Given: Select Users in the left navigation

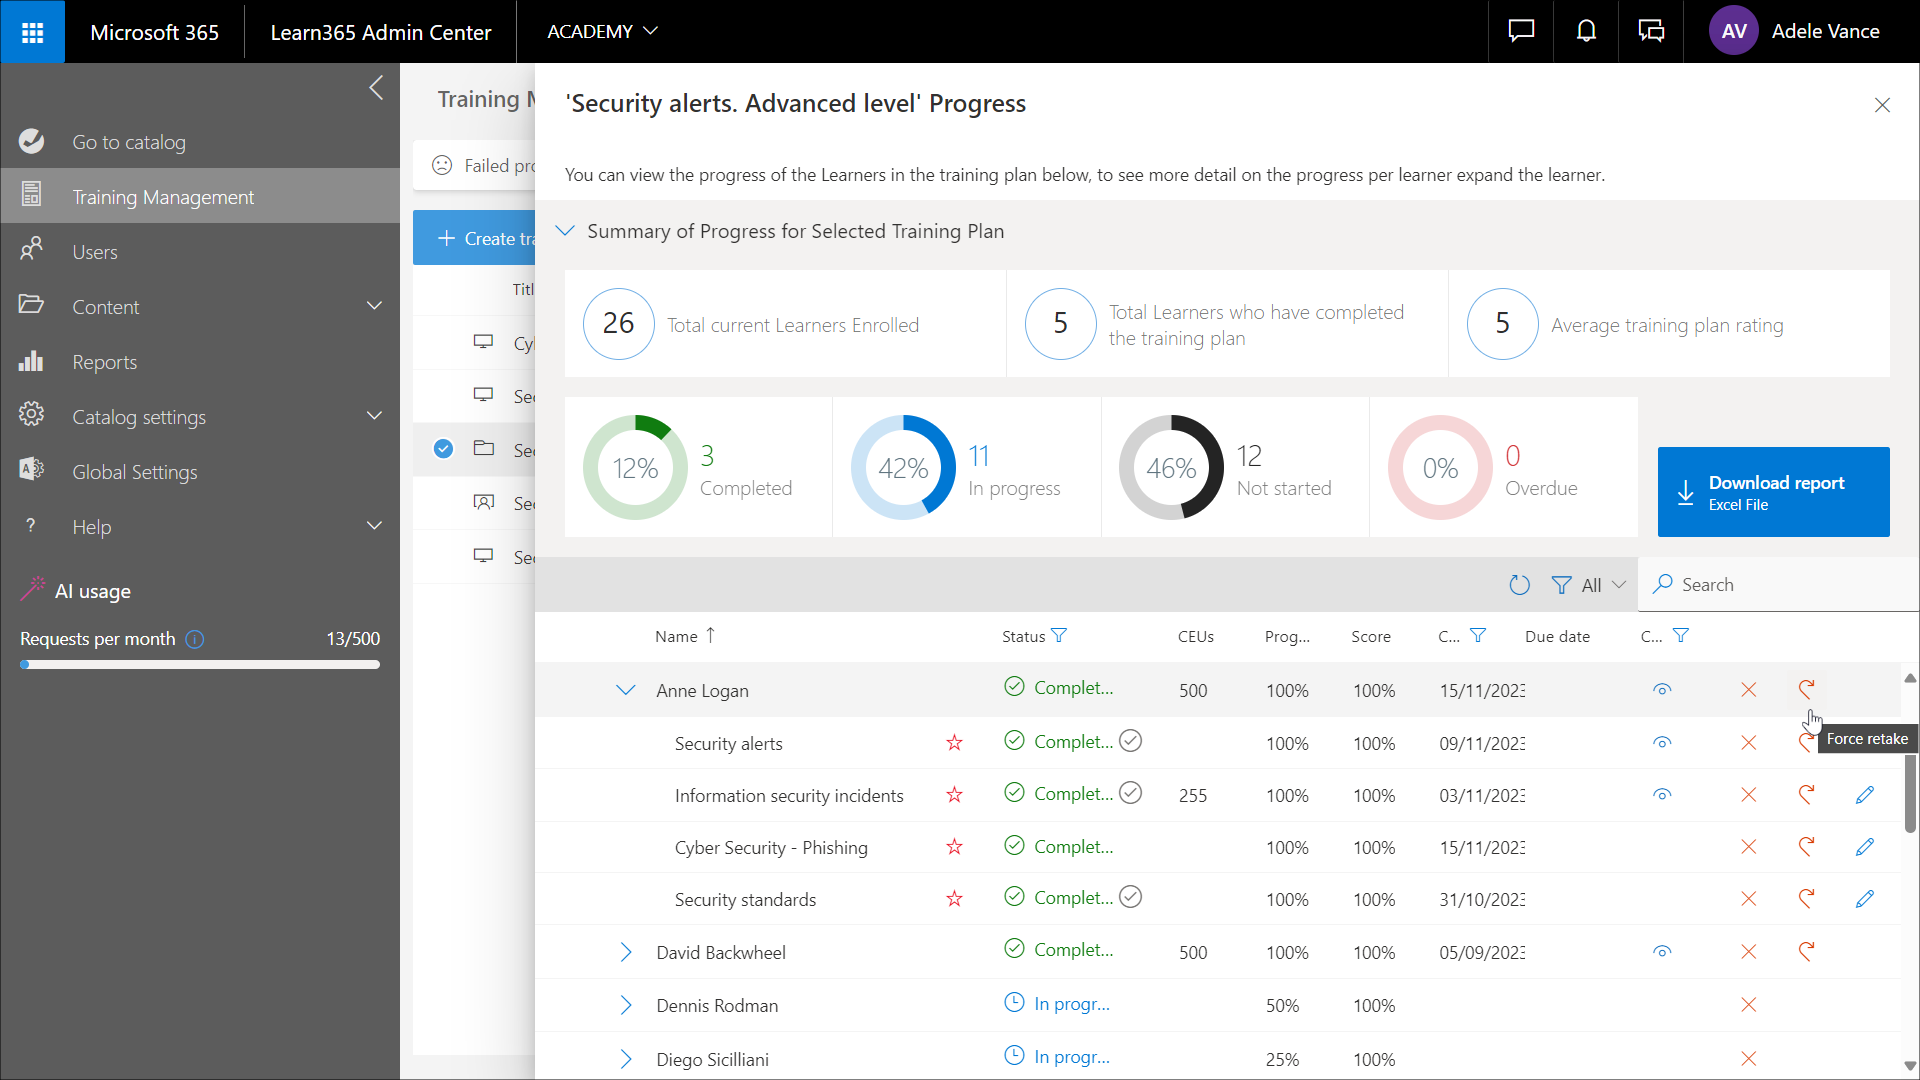Looking at the screenshot, I should tap(94, 252).
